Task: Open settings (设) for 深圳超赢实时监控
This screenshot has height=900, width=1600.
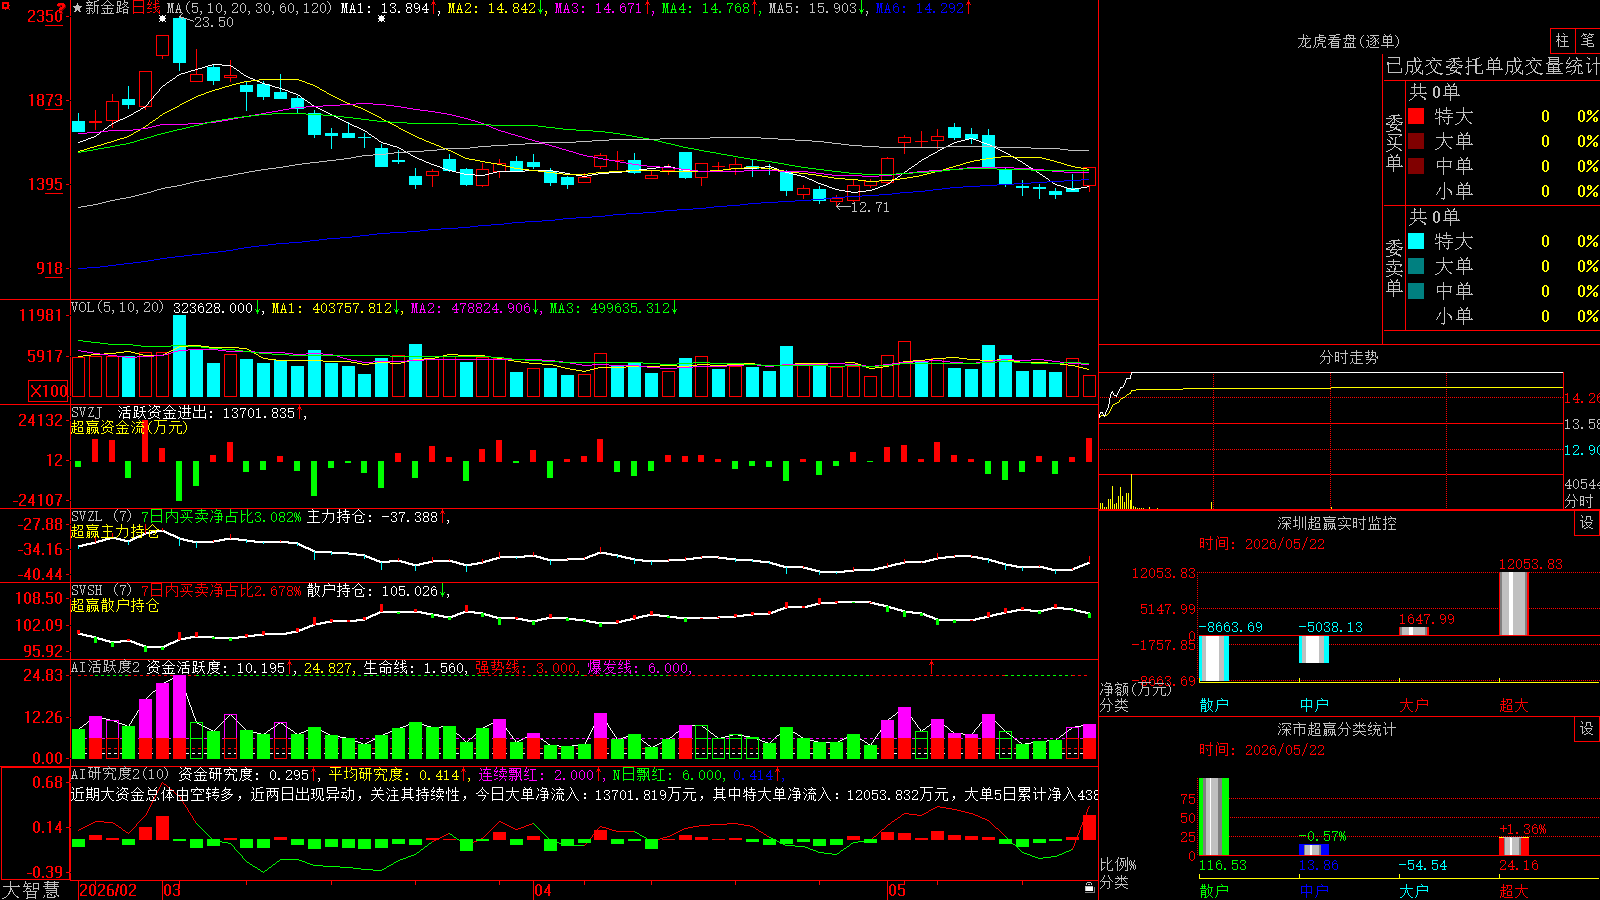Action: [1587, 523]
